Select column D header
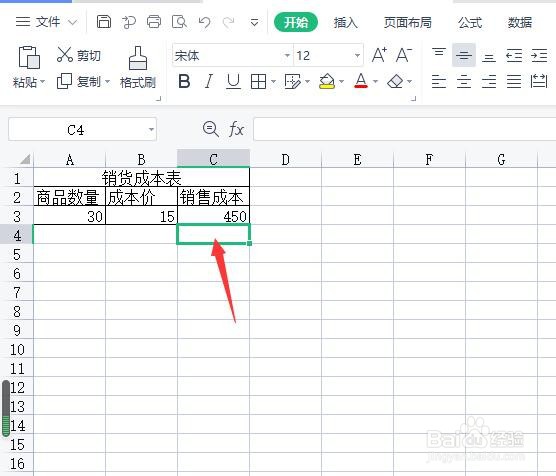Viewport: 556px width, 476px height. point(285,159)
